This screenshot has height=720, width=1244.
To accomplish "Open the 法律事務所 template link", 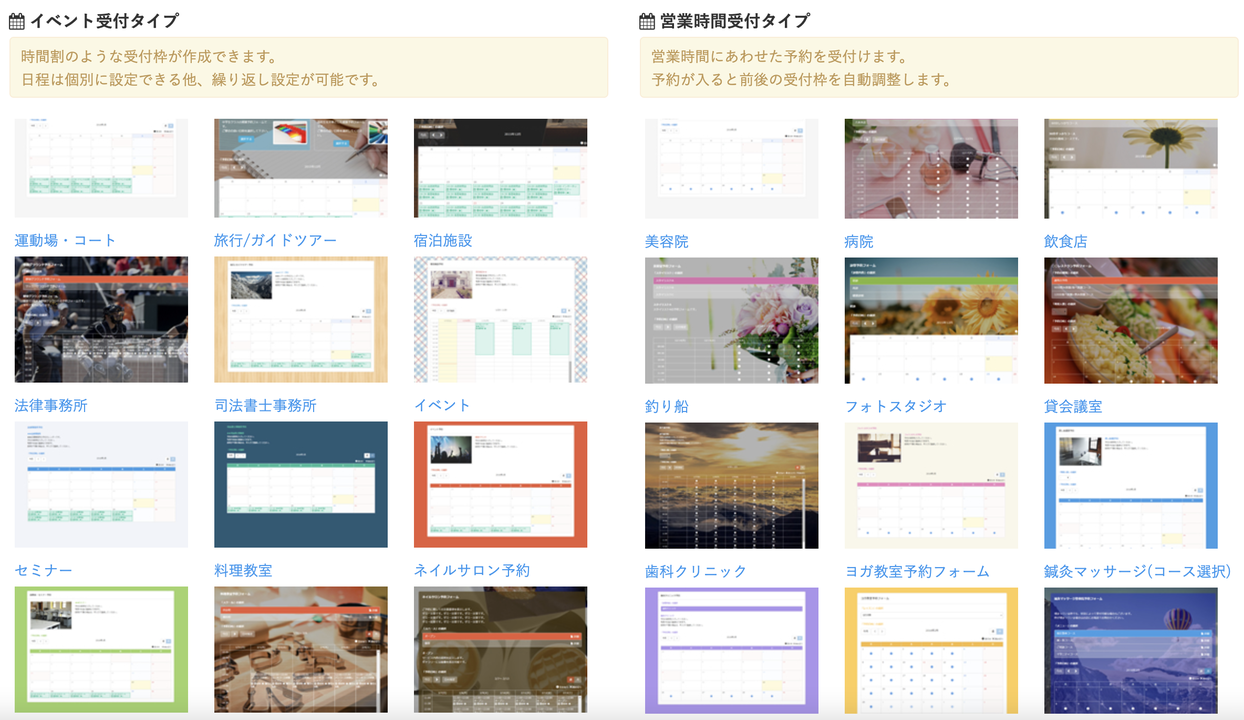I will (x=51, y=405).
